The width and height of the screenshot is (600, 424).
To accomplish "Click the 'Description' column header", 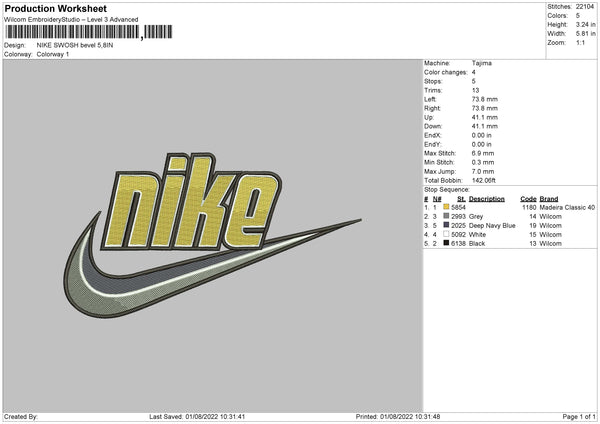I will coord(487,199).
